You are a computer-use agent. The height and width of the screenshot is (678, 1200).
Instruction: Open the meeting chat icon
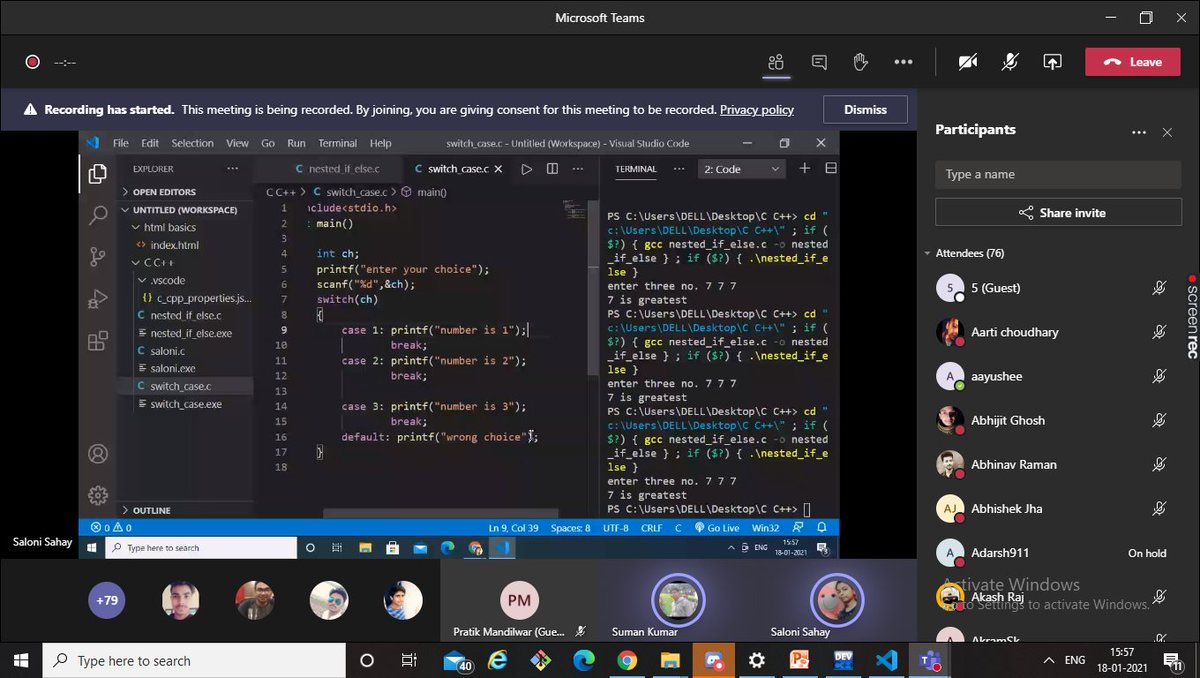click(x=819, y=62)
